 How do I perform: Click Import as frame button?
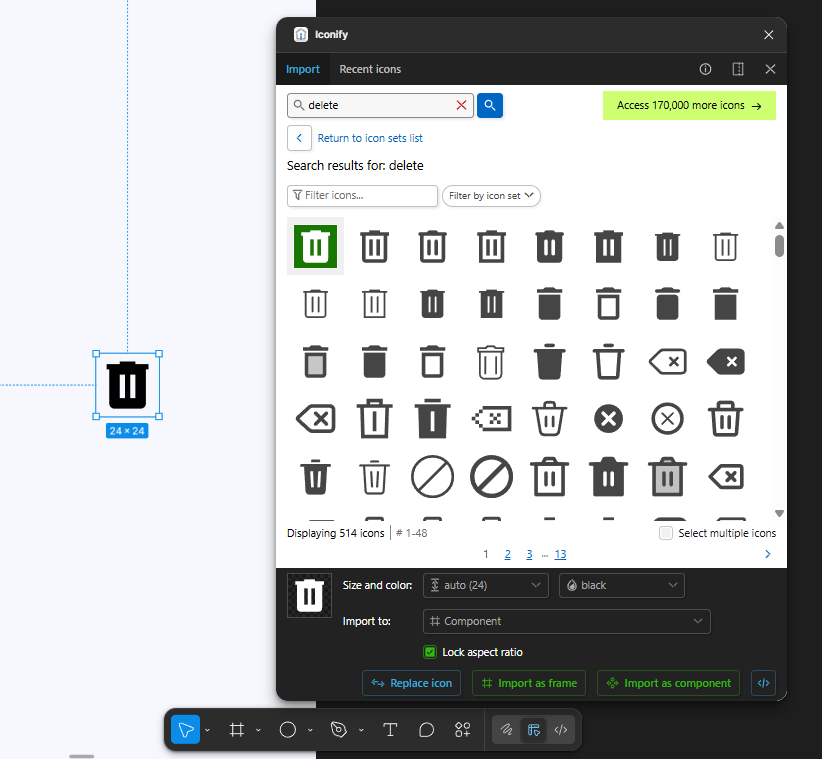tap(529, 683)
